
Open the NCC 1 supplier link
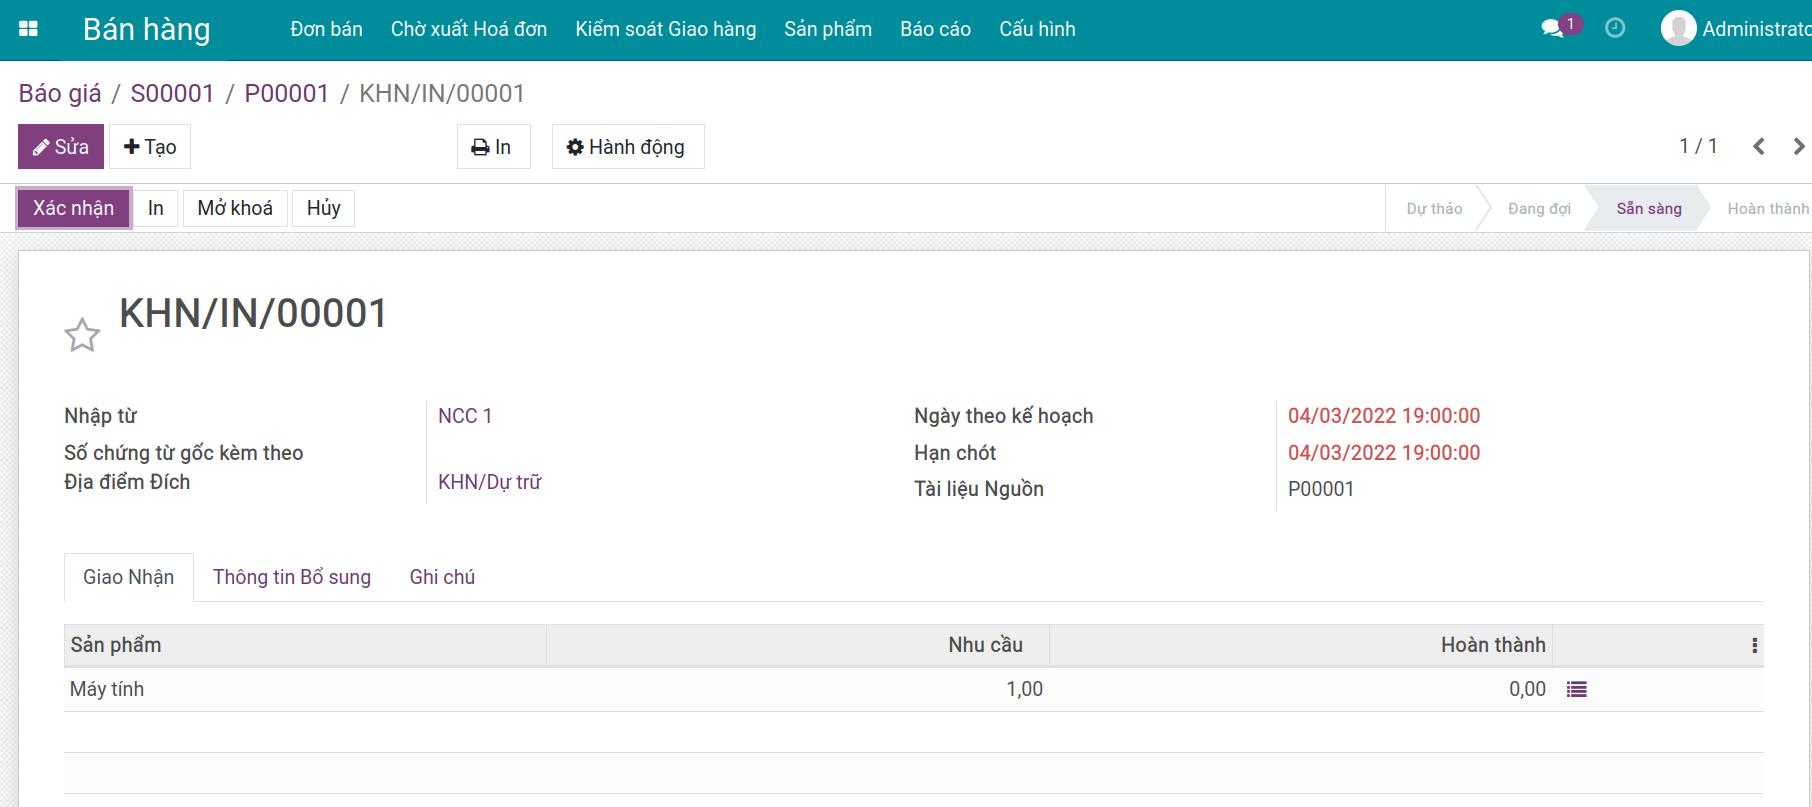[x=465, y=416]
